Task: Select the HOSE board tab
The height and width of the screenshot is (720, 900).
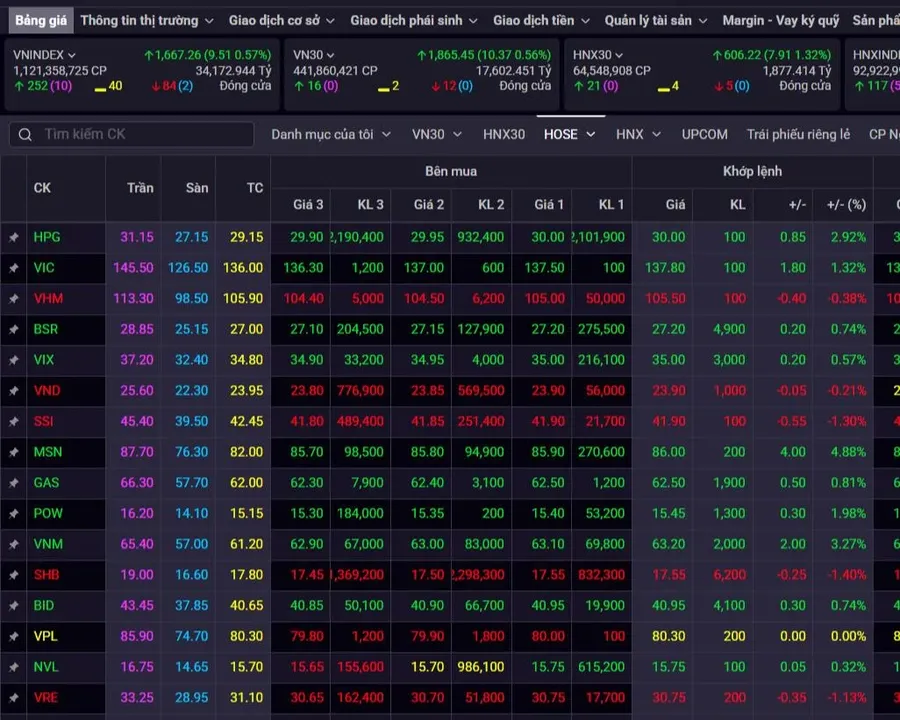Action: click(x=569, y=134)
